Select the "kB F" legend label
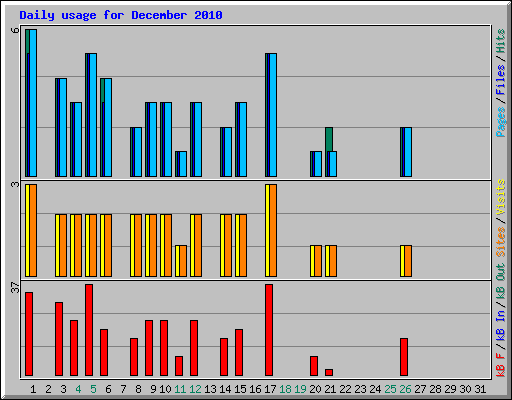Image resolution: width=512 pixels, height=400 pixels. [500, 364]
